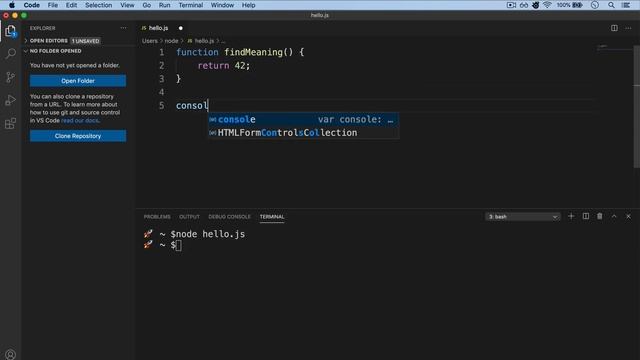Open the View menu

coord(127,5)
